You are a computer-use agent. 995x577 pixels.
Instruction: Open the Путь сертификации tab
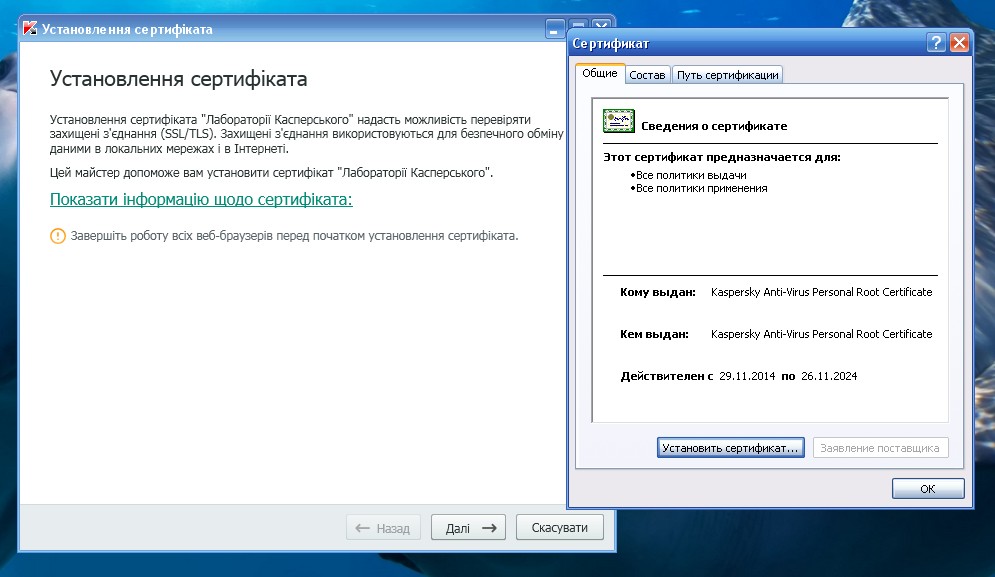click(727, 75)
